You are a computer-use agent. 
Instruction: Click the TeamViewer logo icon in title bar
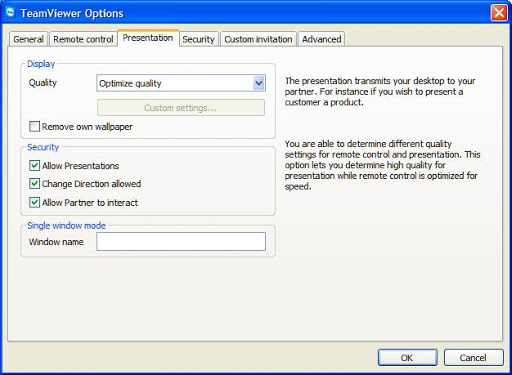click(11, 13)
